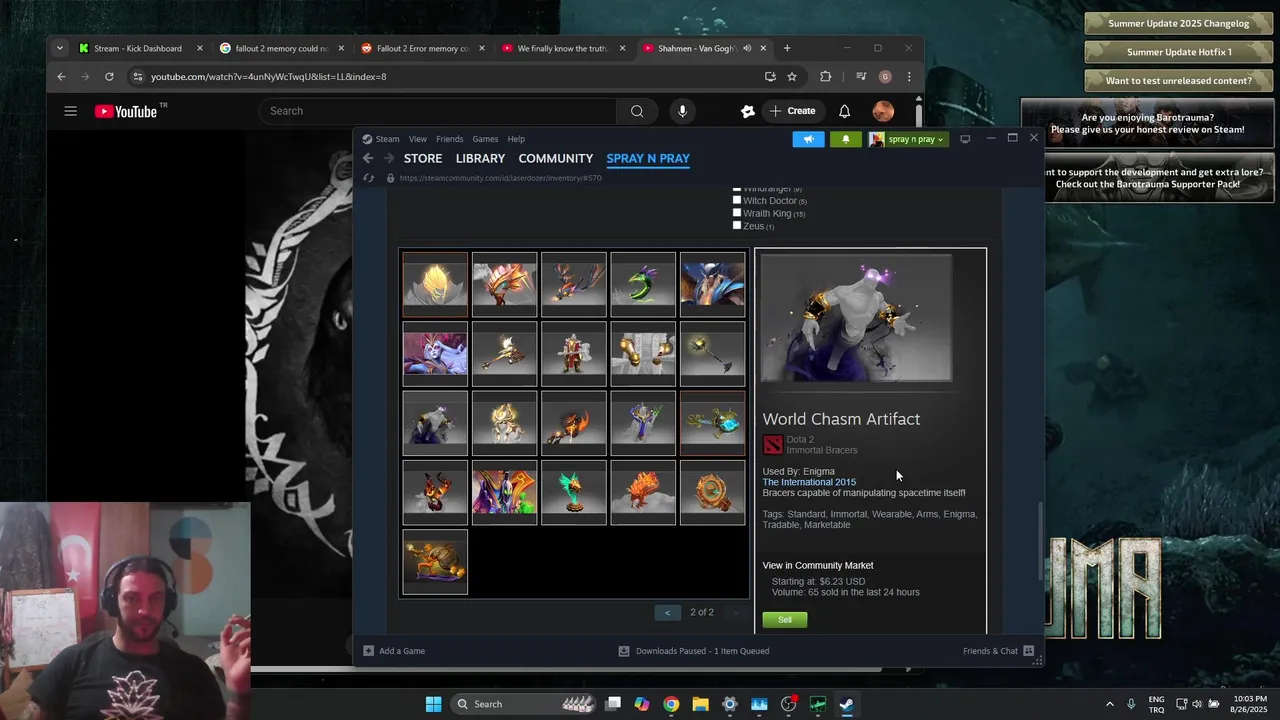Viewport: 1280px width, 720px height.
Task: Reload the Steam inventory page
Action: pos(369,178)
